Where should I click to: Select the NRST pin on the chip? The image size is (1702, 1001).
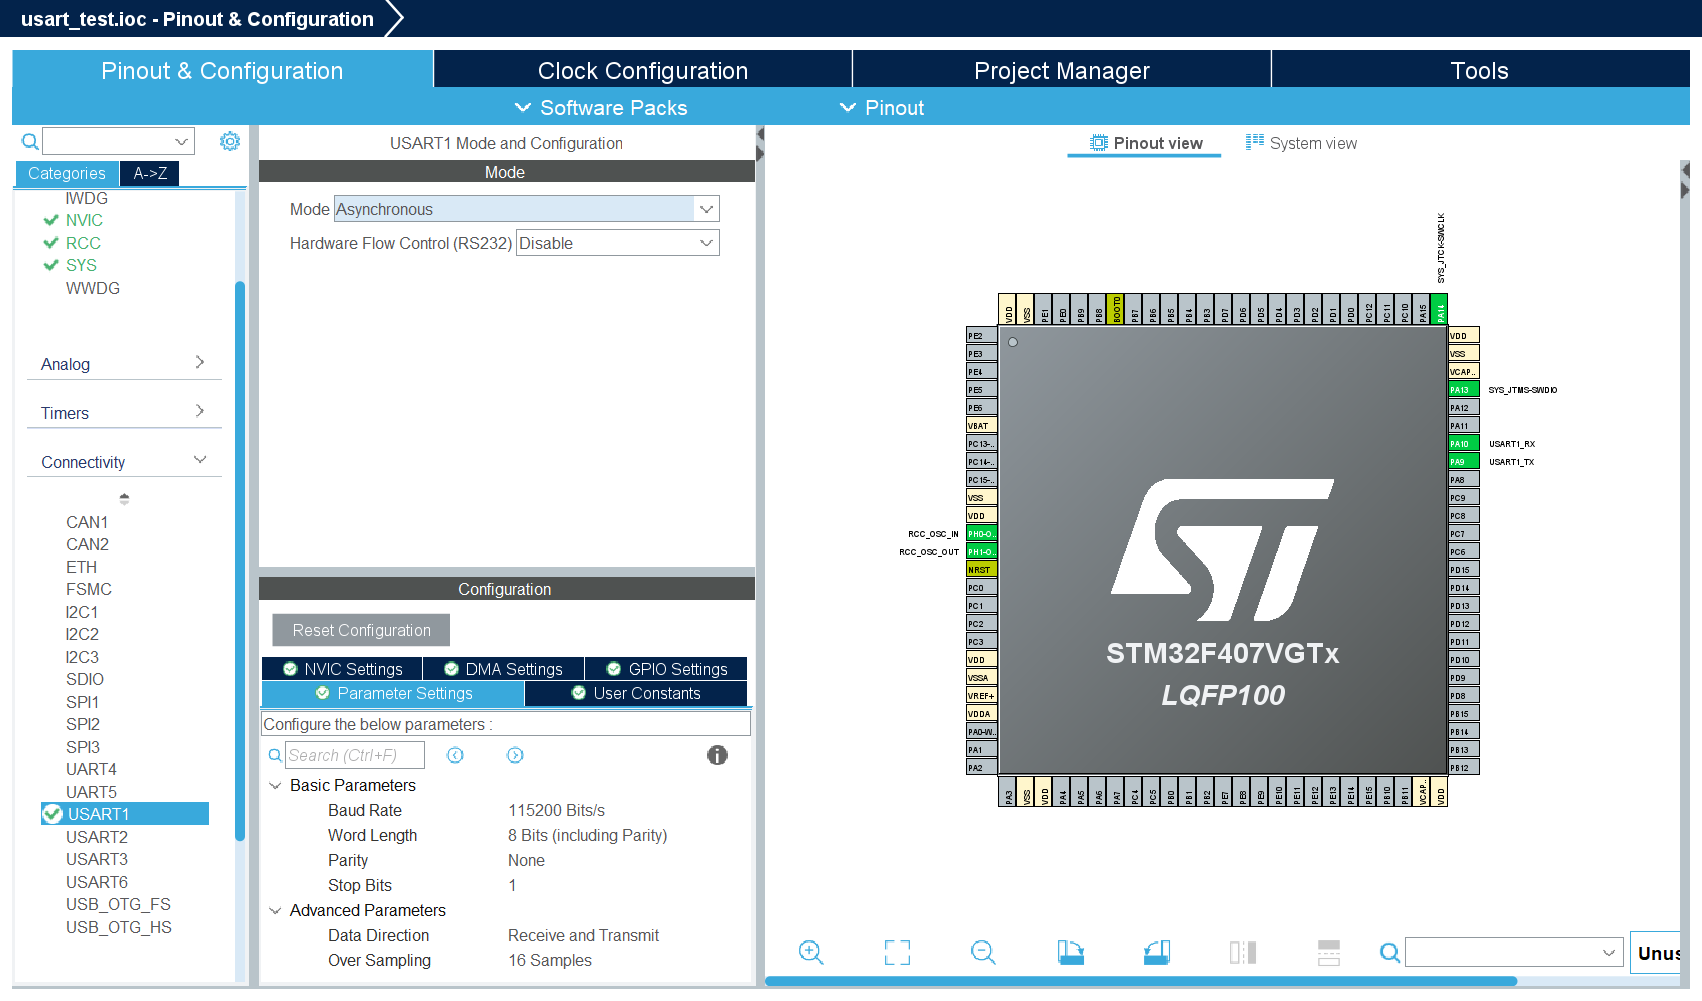pos(981,570)
